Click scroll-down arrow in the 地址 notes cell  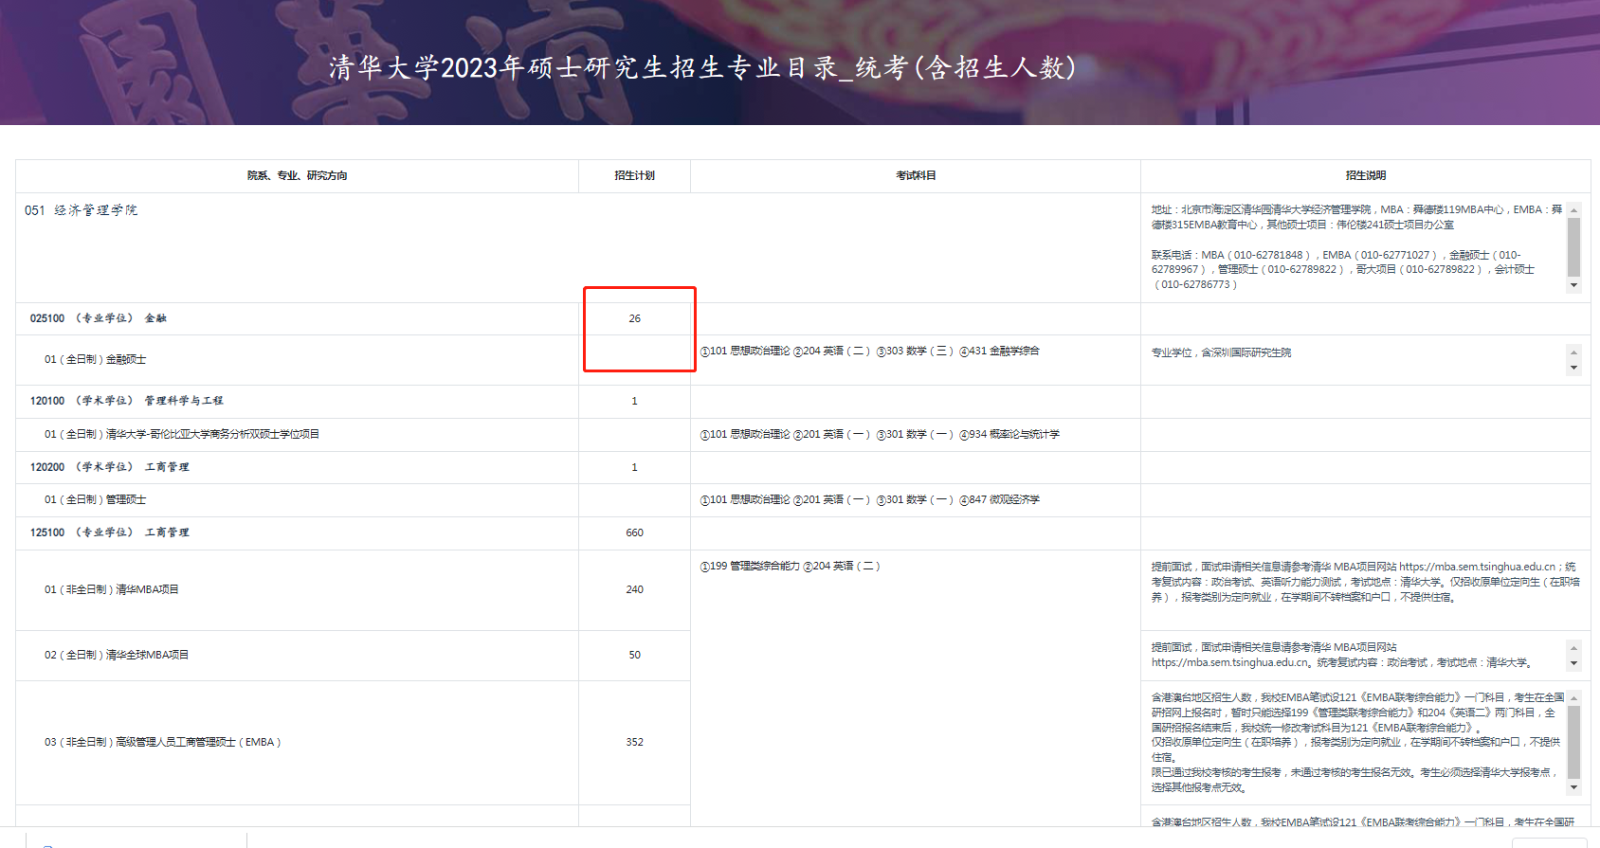(x=1574, y=285)
